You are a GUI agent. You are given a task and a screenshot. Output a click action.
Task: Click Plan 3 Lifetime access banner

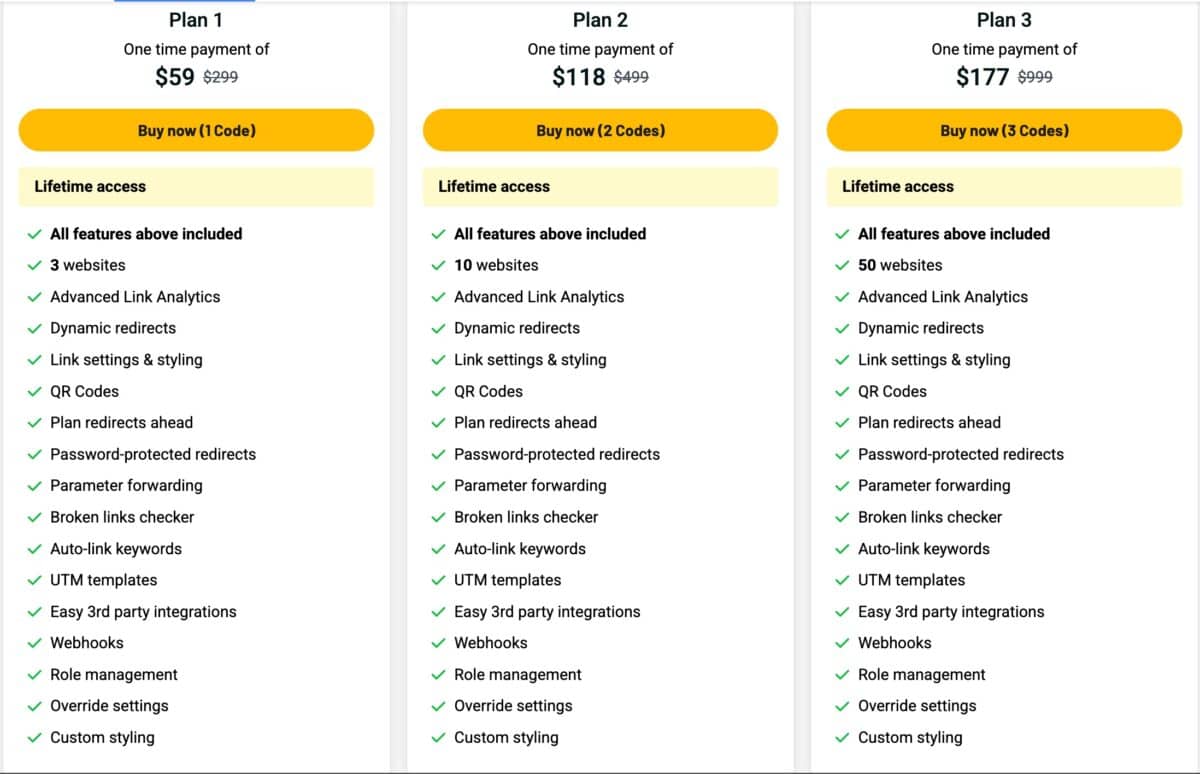pos(1004,187)
